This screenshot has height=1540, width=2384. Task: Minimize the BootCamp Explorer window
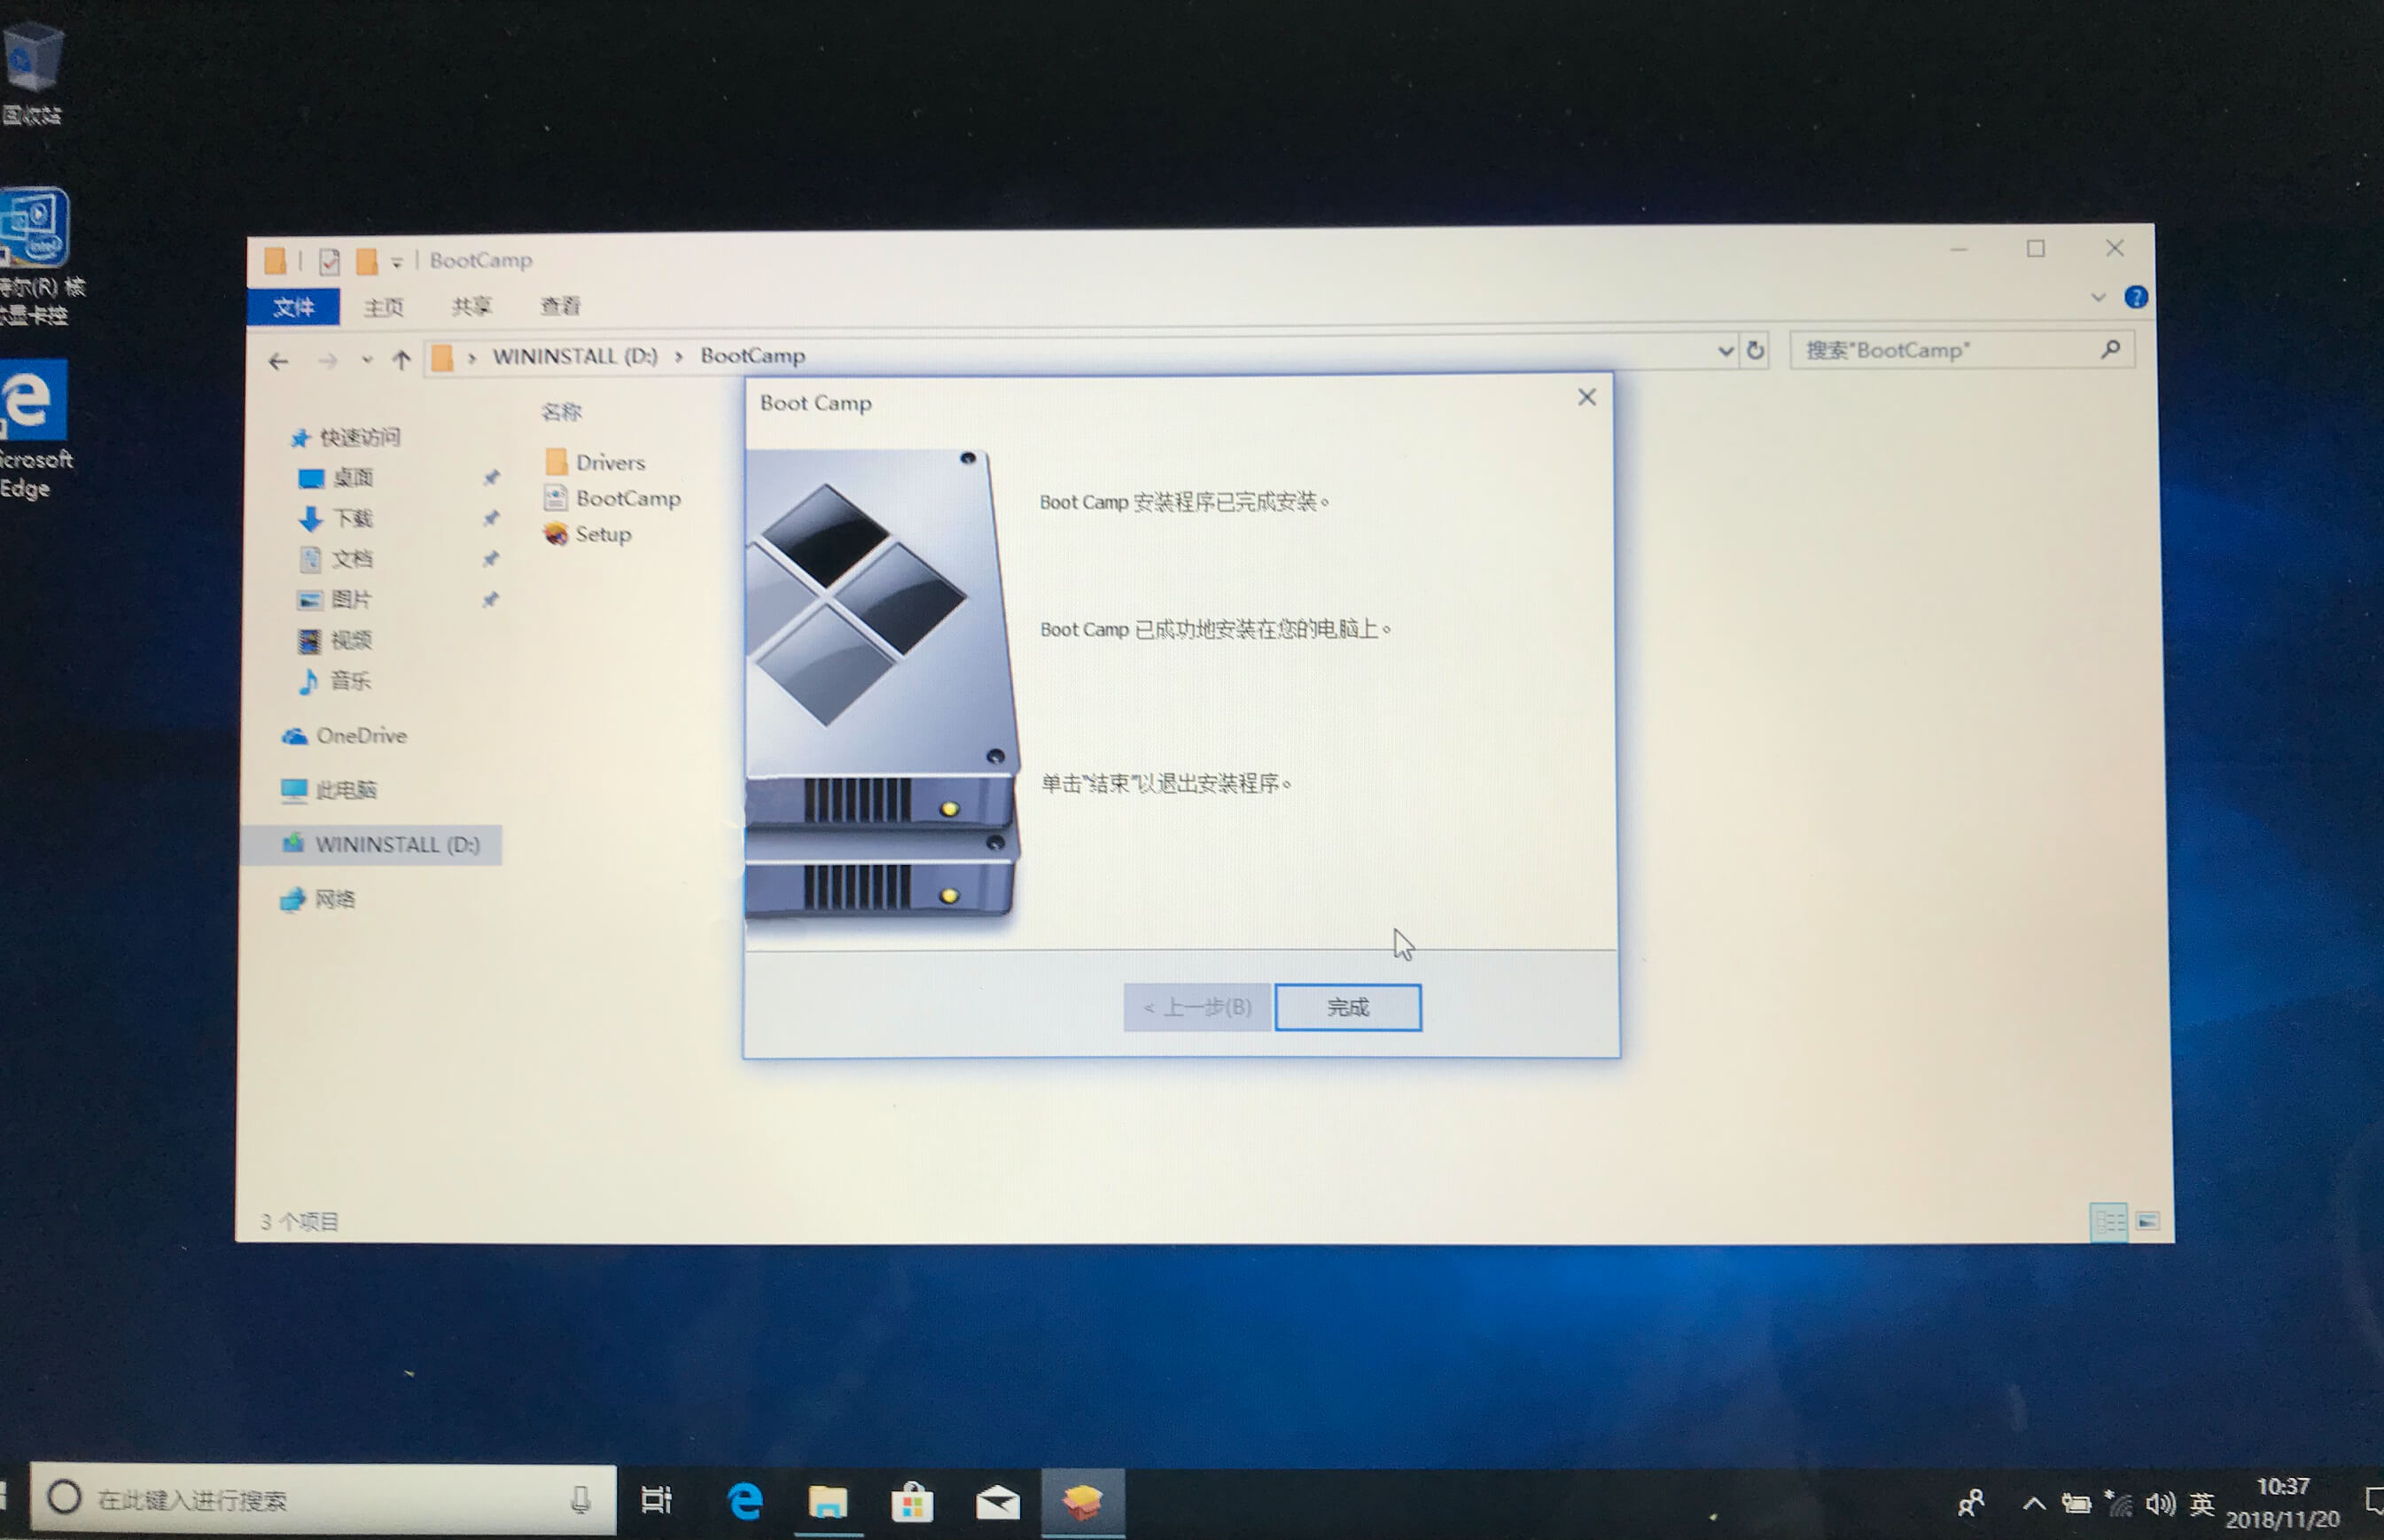[1958, 249]
